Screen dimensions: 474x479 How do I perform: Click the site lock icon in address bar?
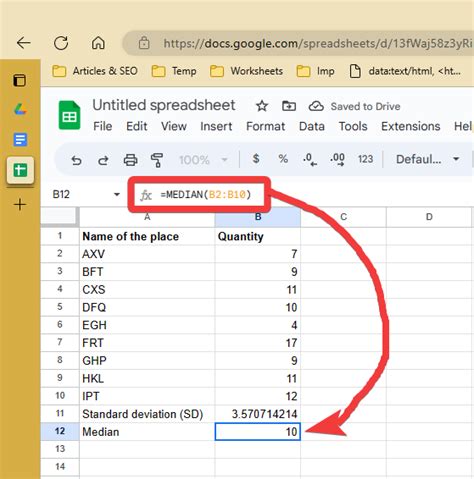144,43
